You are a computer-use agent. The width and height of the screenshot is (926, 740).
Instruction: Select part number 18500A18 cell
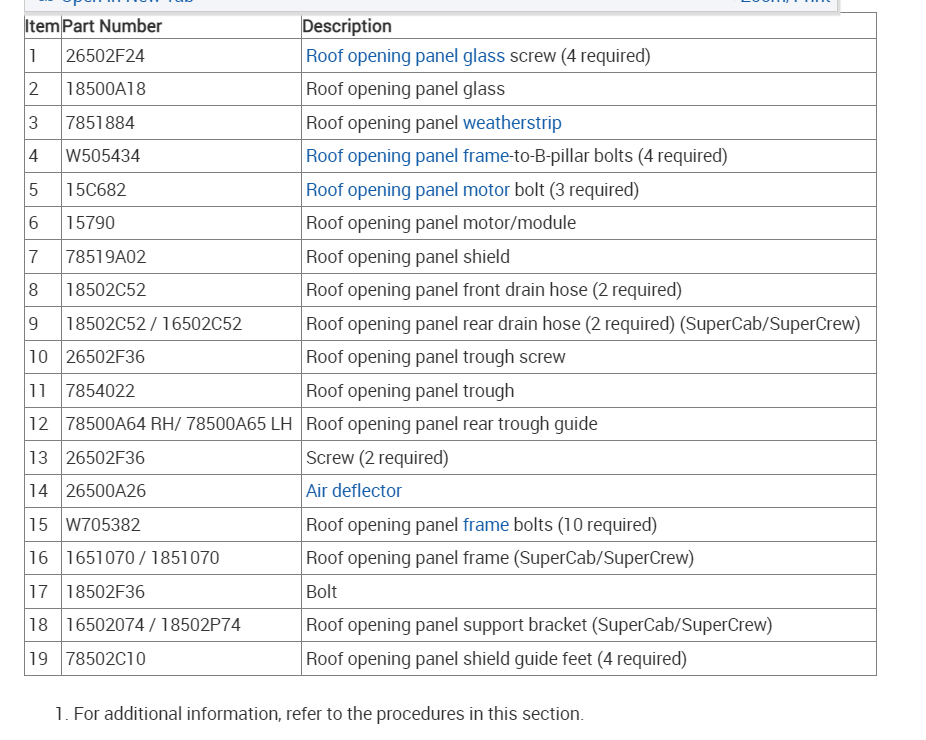(106, 89)
